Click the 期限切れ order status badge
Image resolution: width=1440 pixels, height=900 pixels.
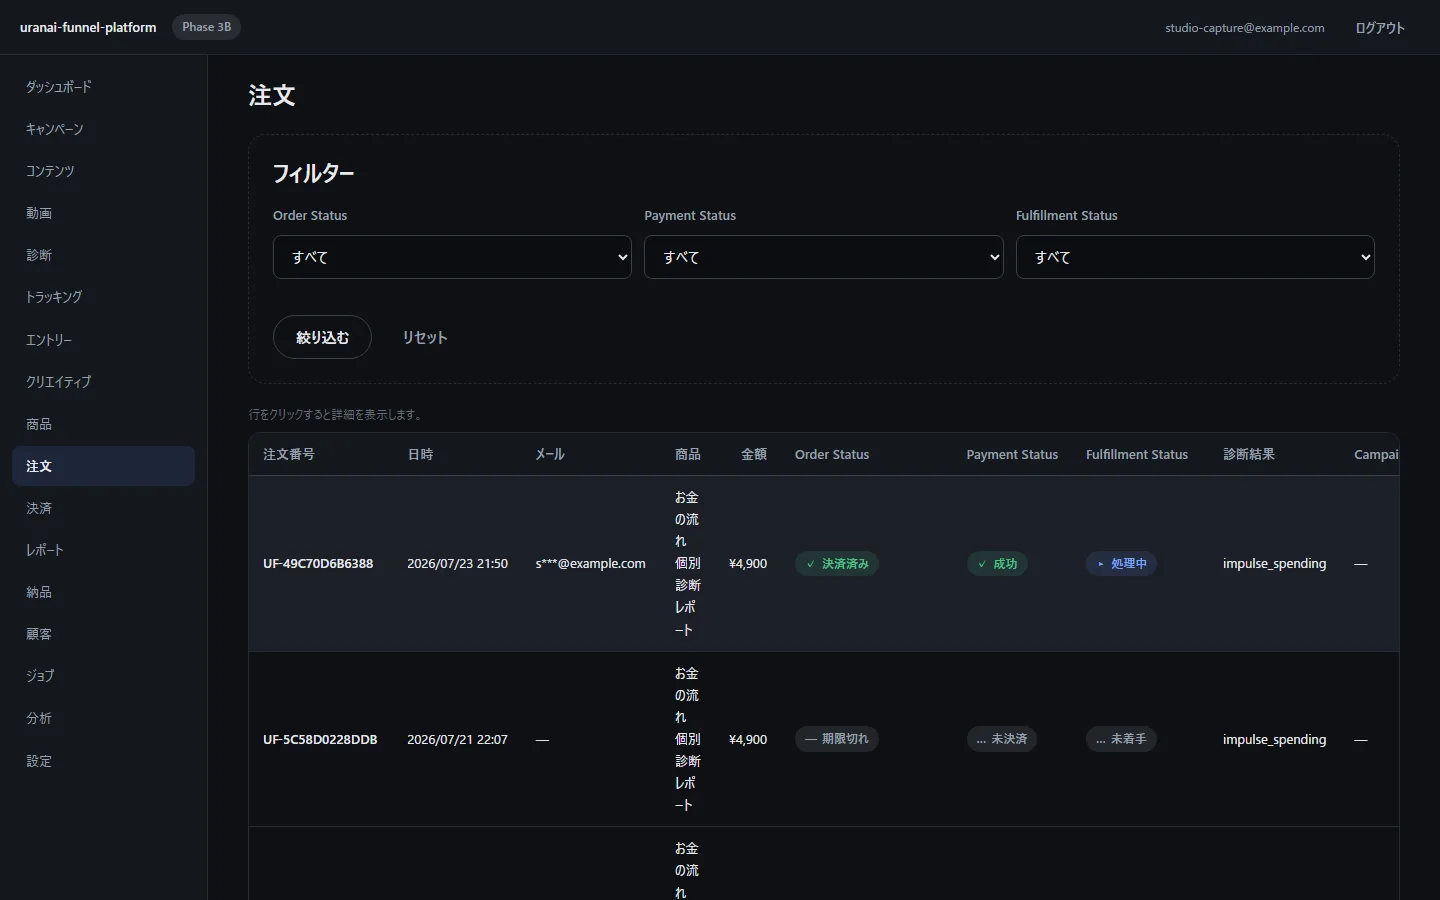pyautogui.click(x=837, y=739)
